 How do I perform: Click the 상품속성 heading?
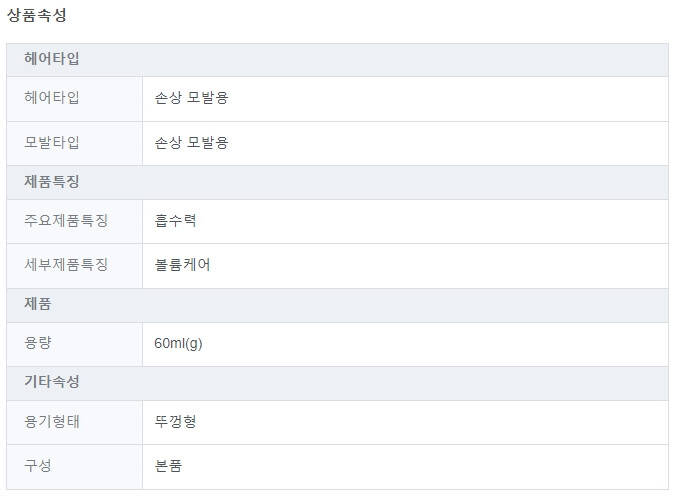pos(37,15)
